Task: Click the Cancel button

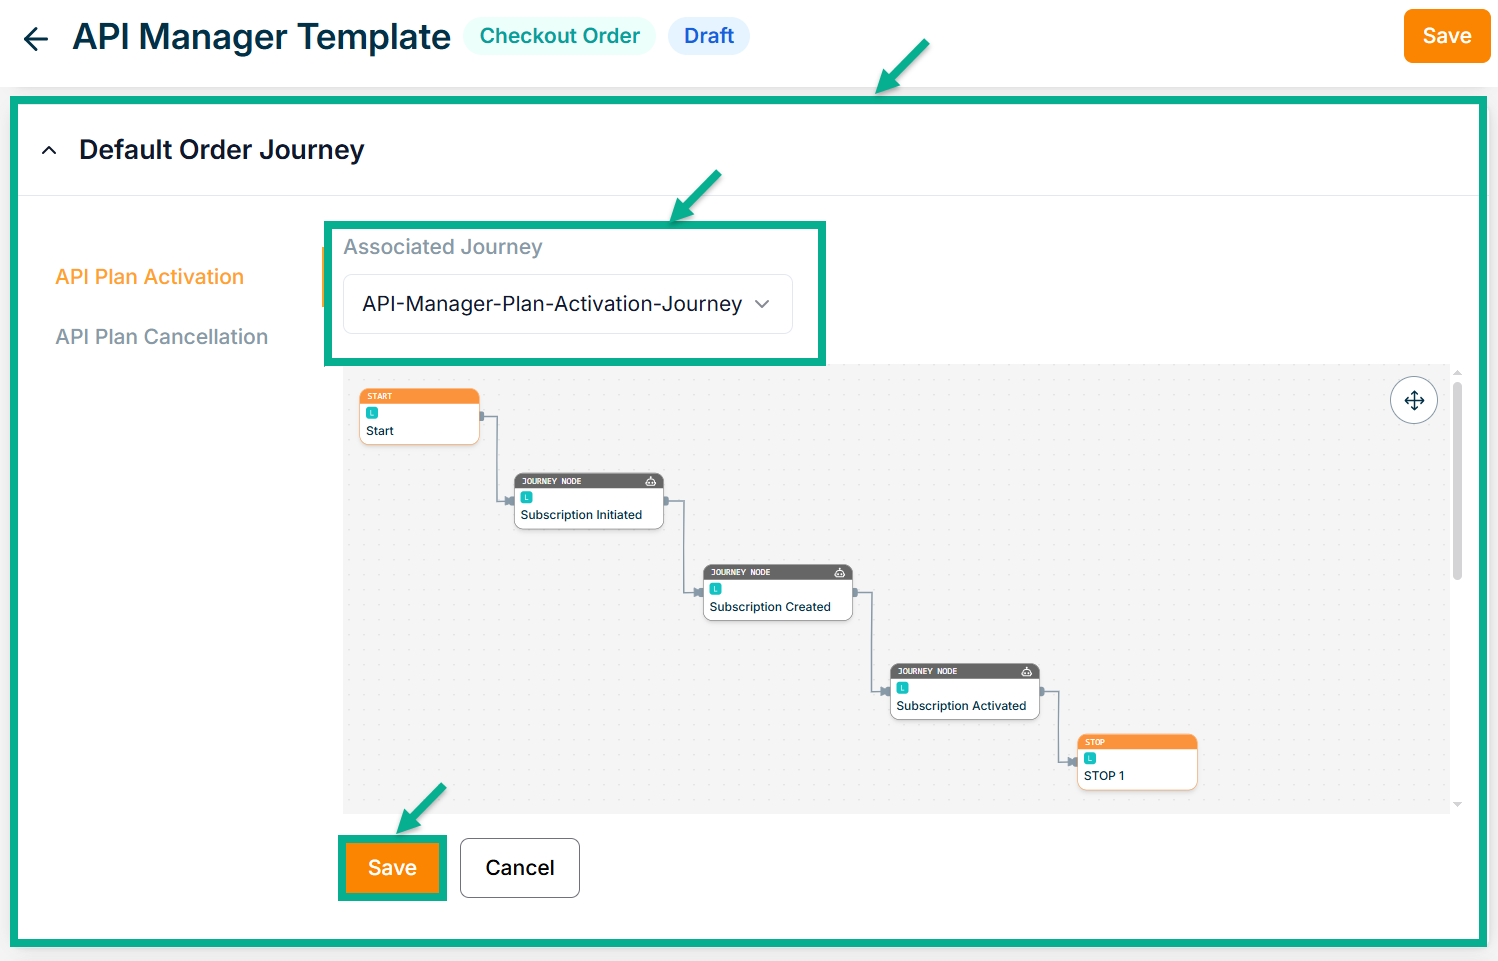Action: 520,868
